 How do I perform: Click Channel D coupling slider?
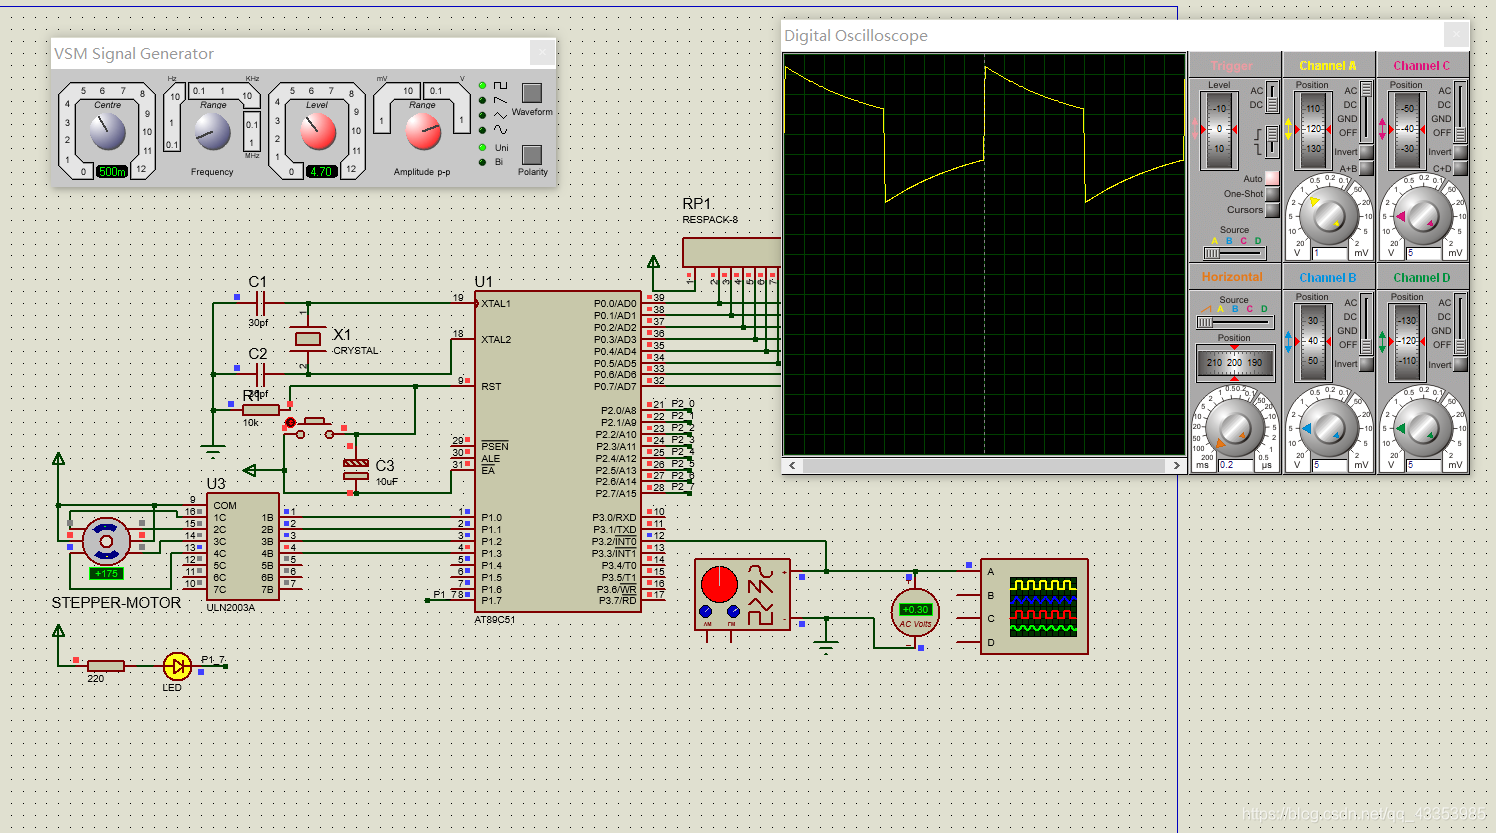coord(1461,324)
